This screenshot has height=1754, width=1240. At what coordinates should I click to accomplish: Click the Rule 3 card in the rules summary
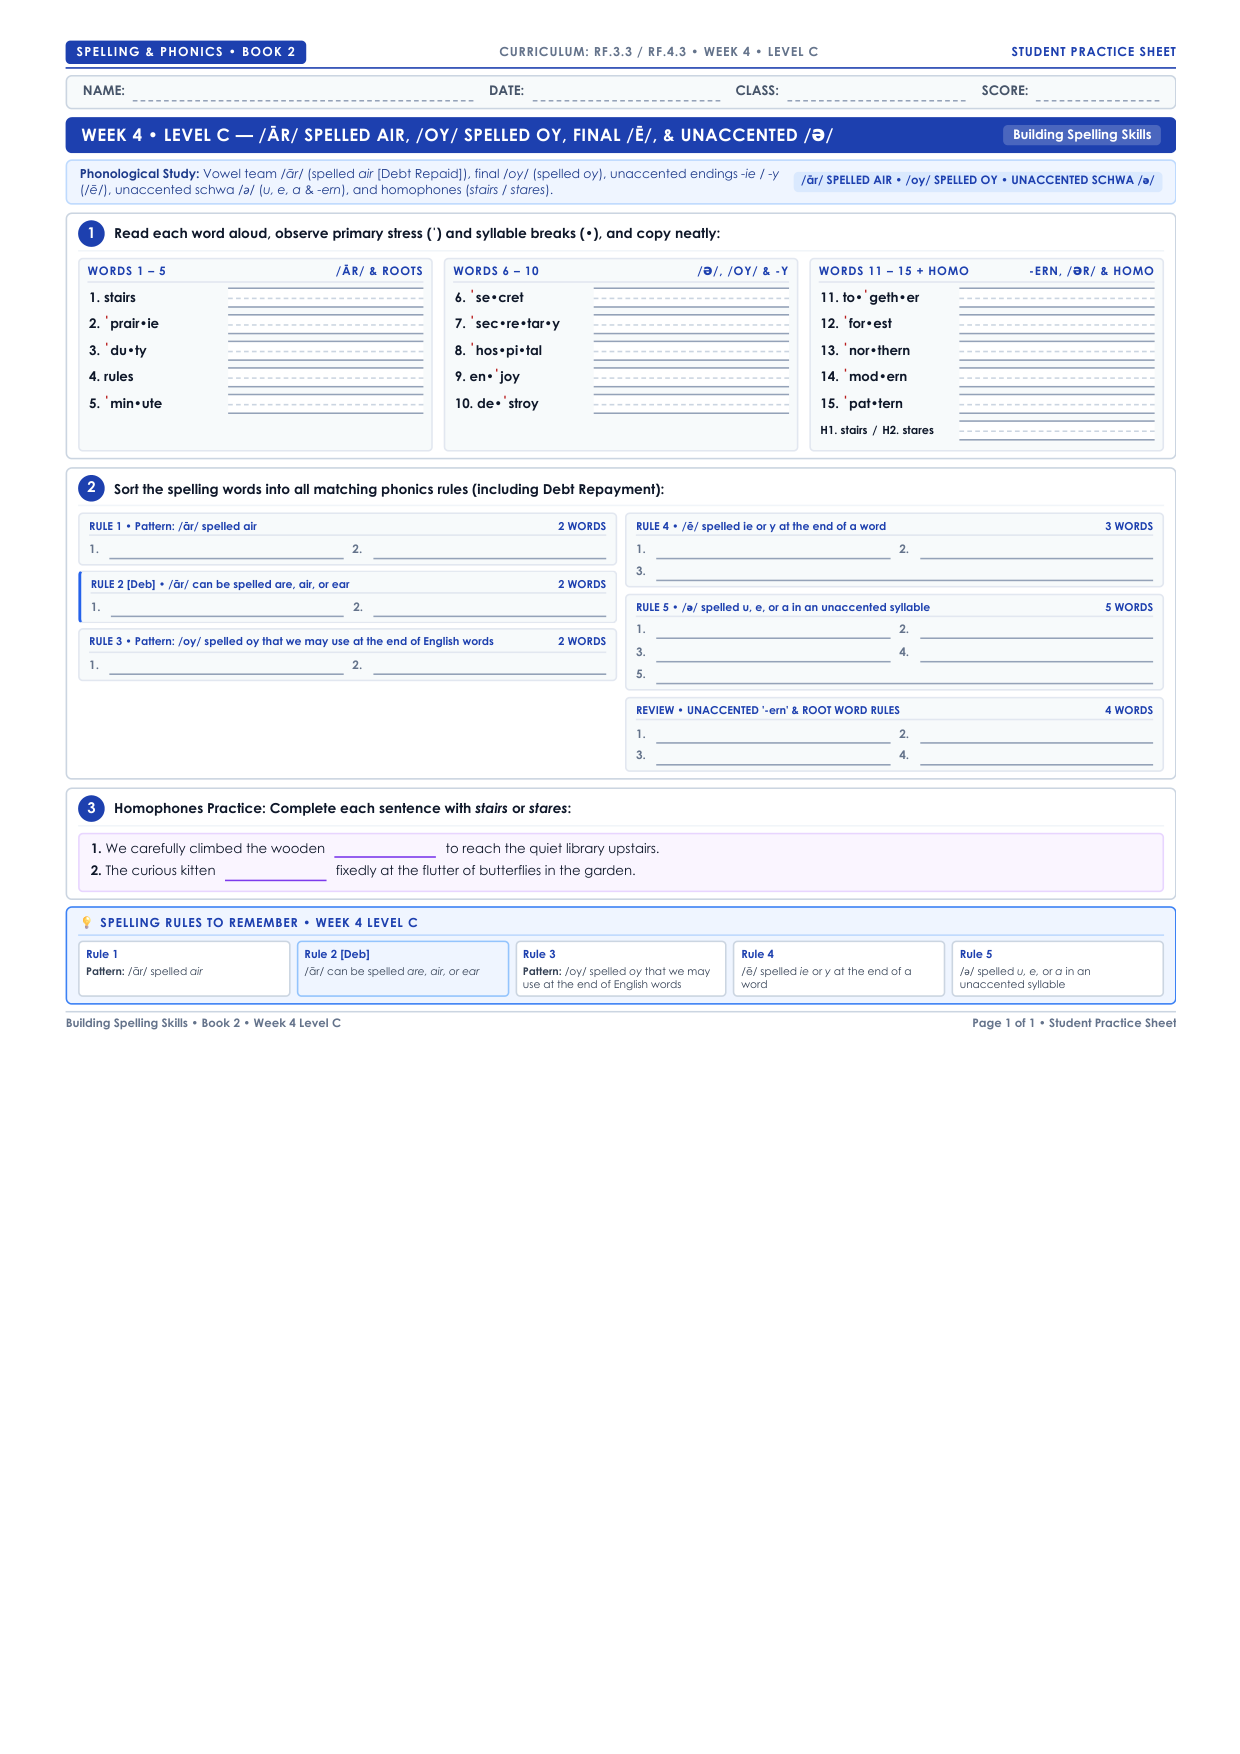click(x=621, y=969)
